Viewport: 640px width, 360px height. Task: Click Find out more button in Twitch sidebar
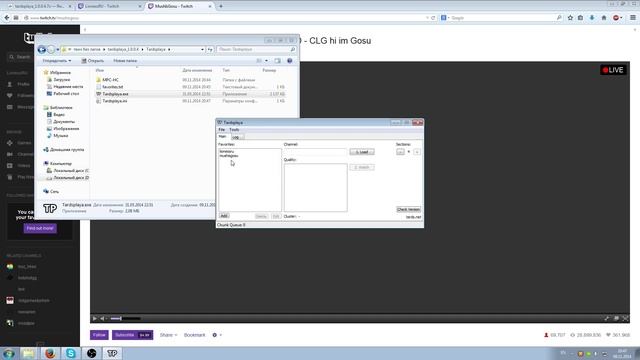(40, 228)
